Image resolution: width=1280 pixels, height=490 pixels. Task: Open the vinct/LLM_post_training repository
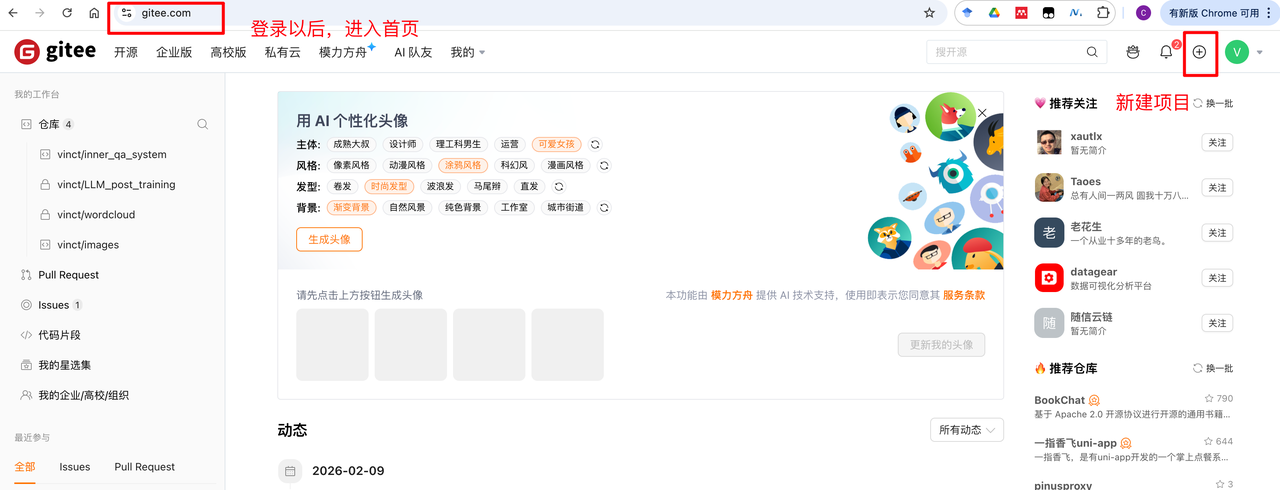[116, 185]
